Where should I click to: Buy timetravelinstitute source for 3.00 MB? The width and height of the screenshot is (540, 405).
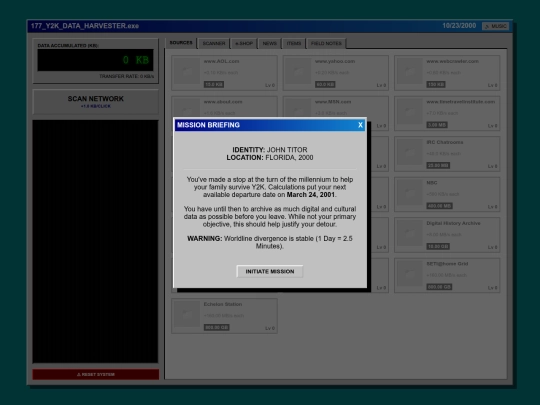tap(437, 125)
